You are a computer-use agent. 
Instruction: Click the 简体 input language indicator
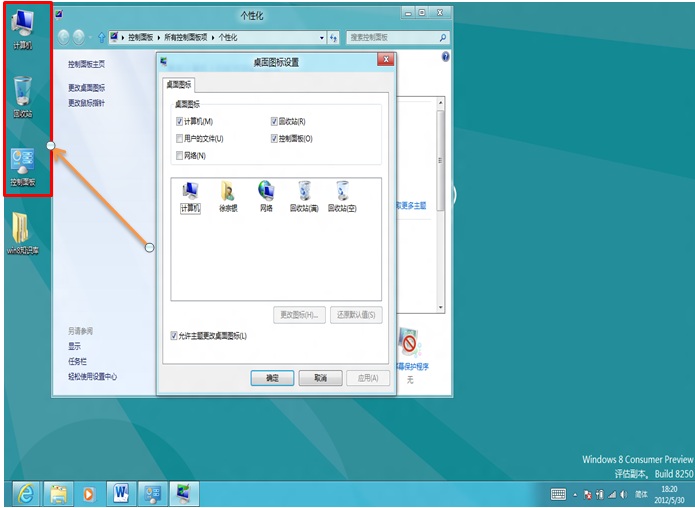point(641,494)
